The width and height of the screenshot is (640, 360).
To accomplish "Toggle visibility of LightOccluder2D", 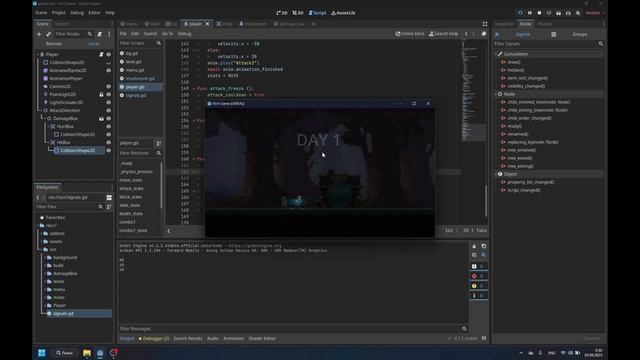I will [x=109, y=102].
